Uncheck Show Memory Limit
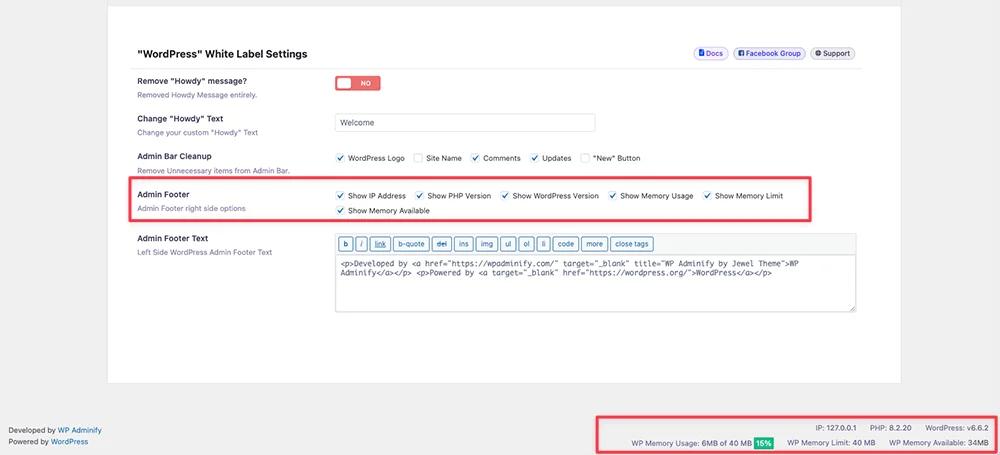The image size is (1000, 455). pos(707,196)
